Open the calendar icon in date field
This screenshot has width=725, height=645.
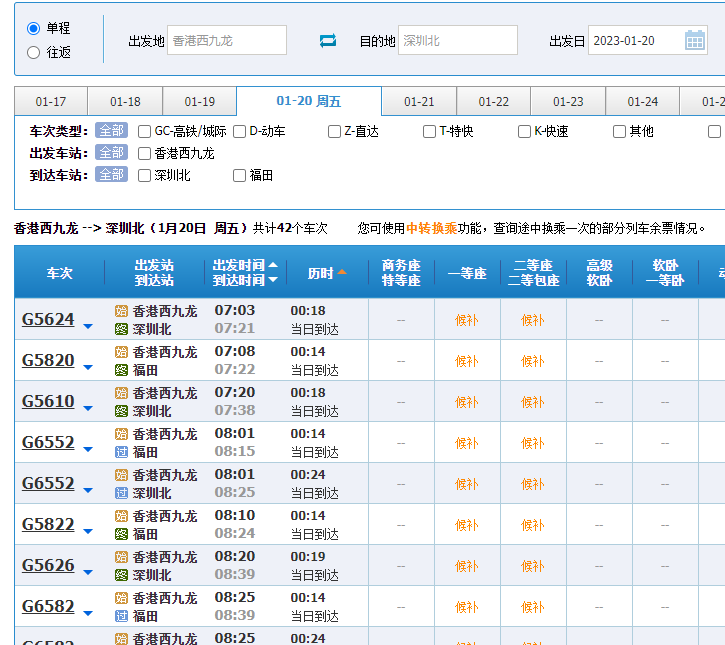(695, 41)
